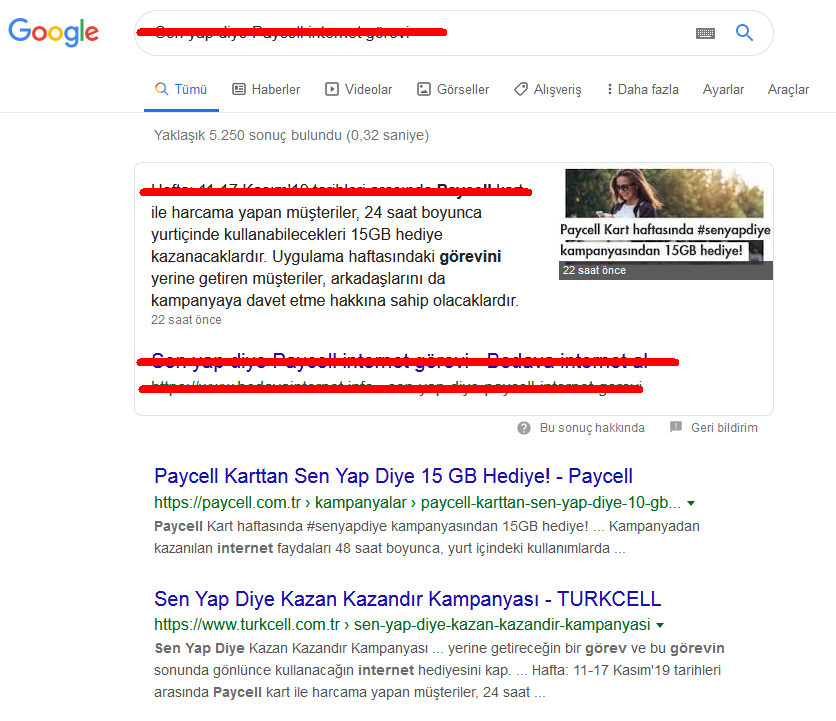
Task: Click the paycell.com.tr green URL
Action: click(x=417, y=502)
